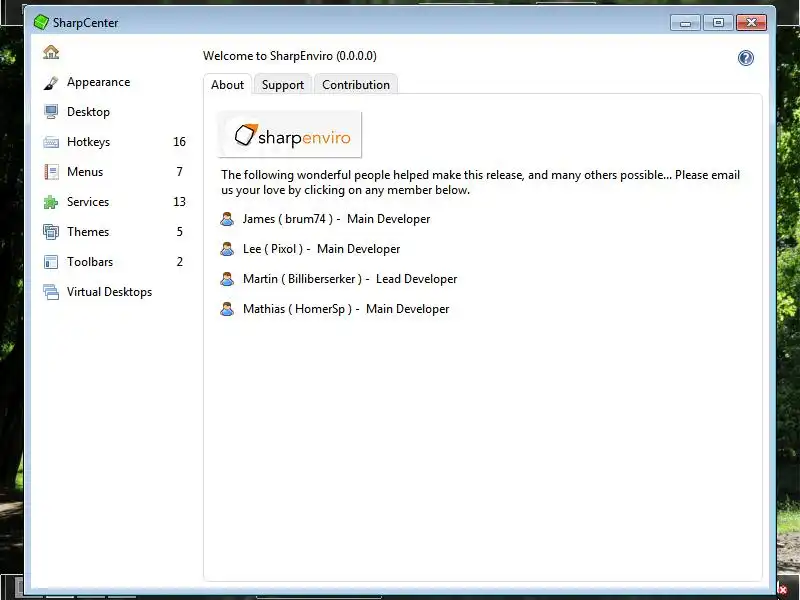
Task: Email Martin ( Billiberserker ) Lead Developer
Action: 350,279
